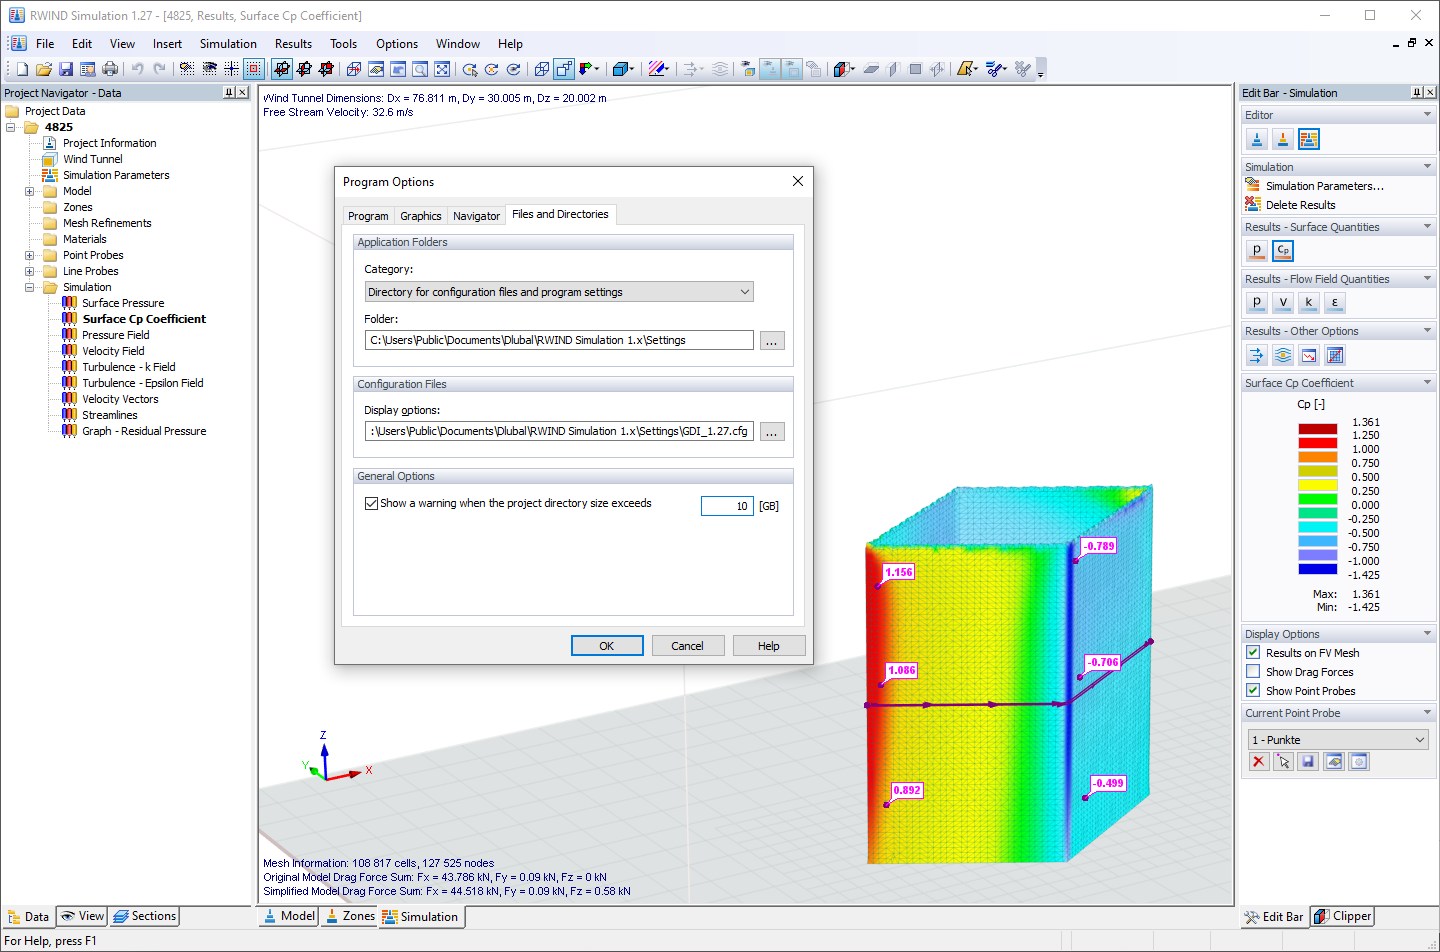1440x952 pixels.
Task: Click Cancel in Program Options dialog
Action: coord(687,646)
